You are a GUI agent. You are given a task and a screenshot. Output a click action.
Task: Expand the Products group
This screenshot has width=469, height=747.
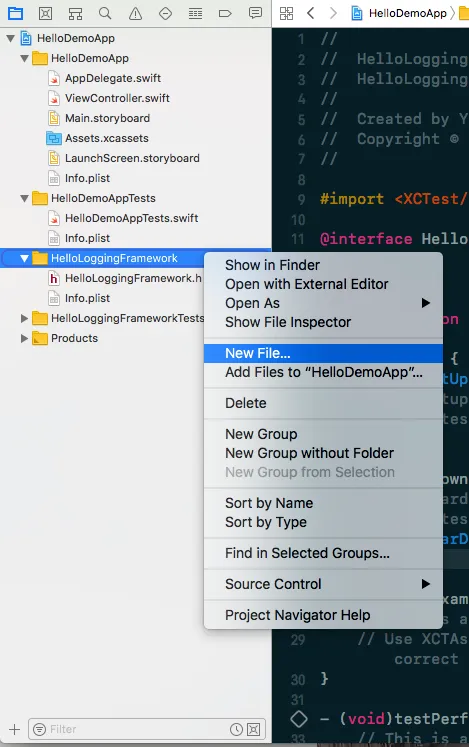click(24, 338)
